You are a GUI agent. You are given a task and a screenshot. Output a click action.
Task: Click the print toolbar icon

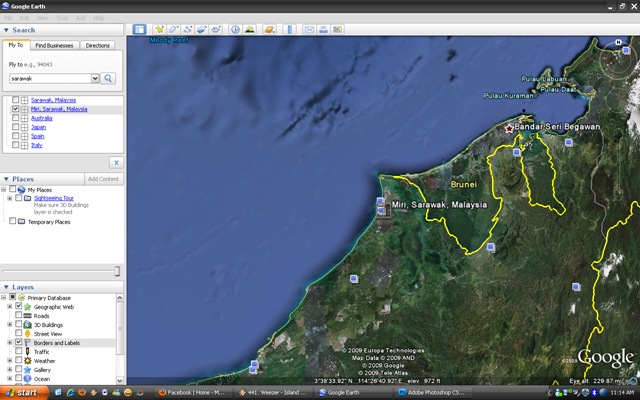click(323, 29)
